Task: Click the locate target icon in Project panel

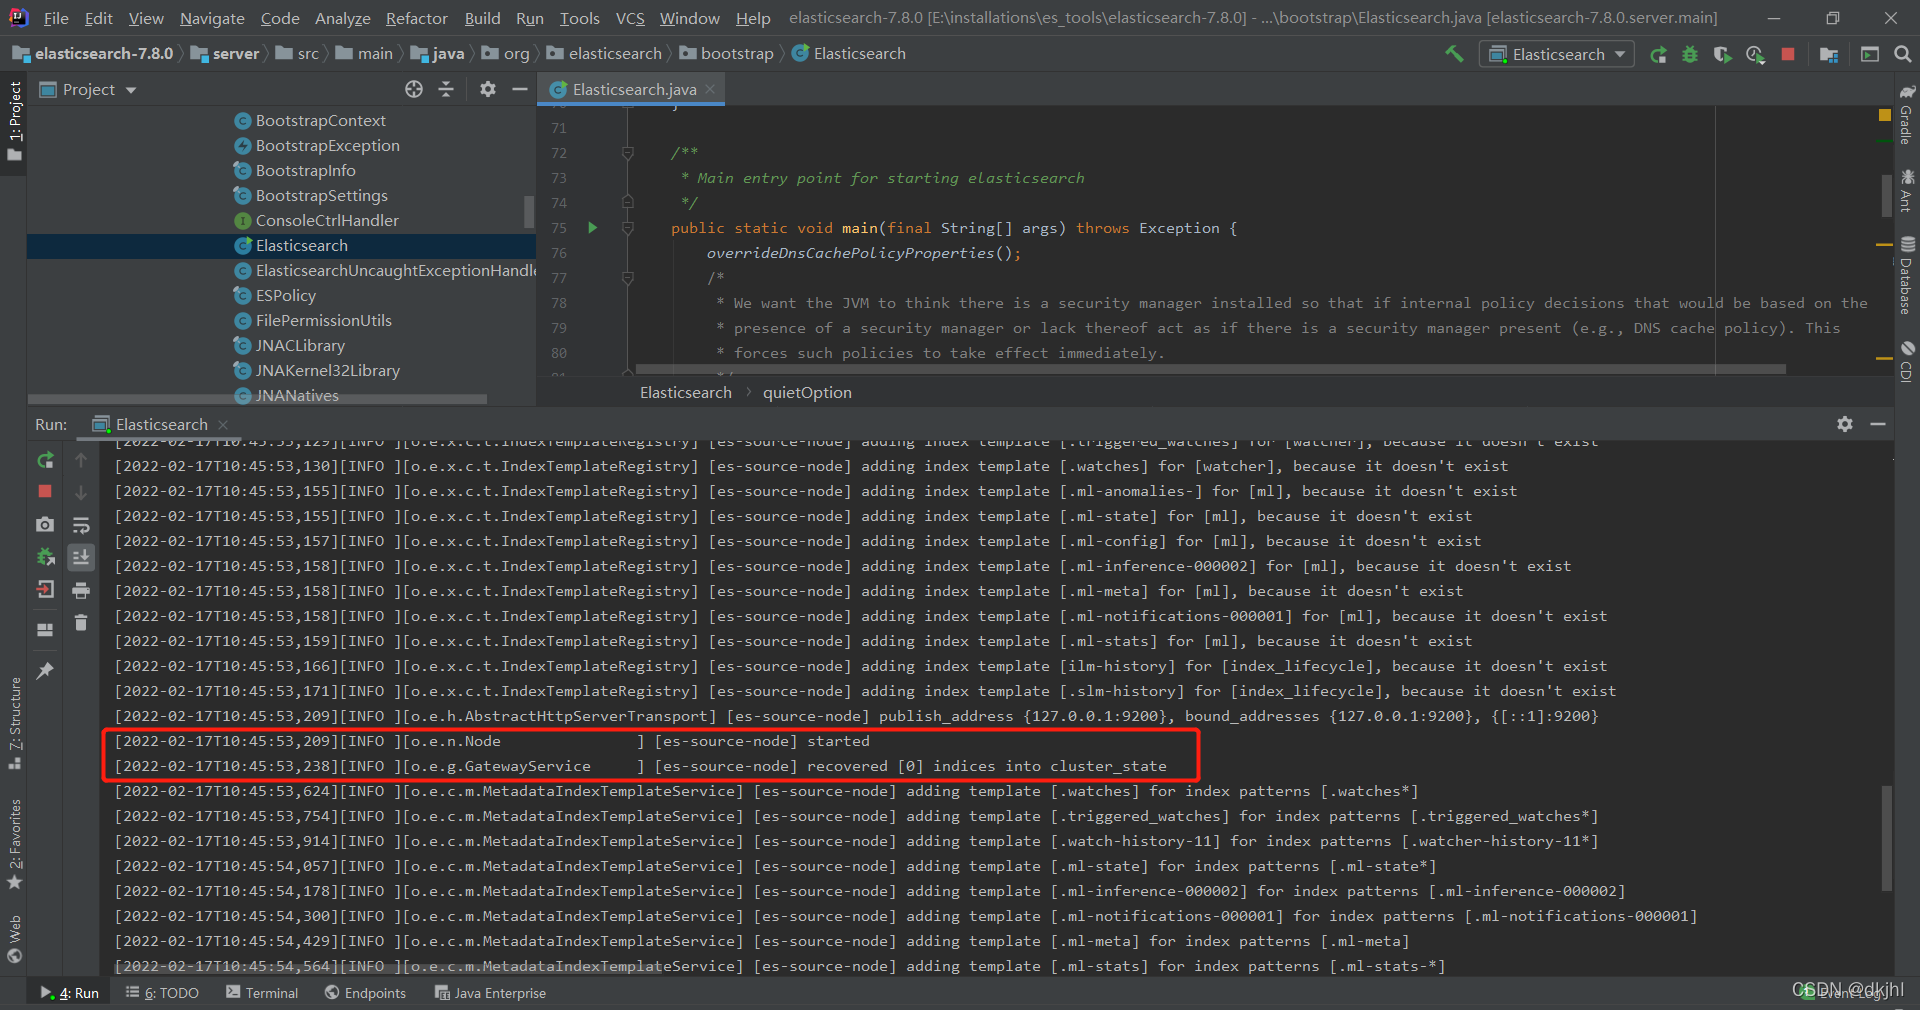Action: pyautogui.click(x=414, y=89)
